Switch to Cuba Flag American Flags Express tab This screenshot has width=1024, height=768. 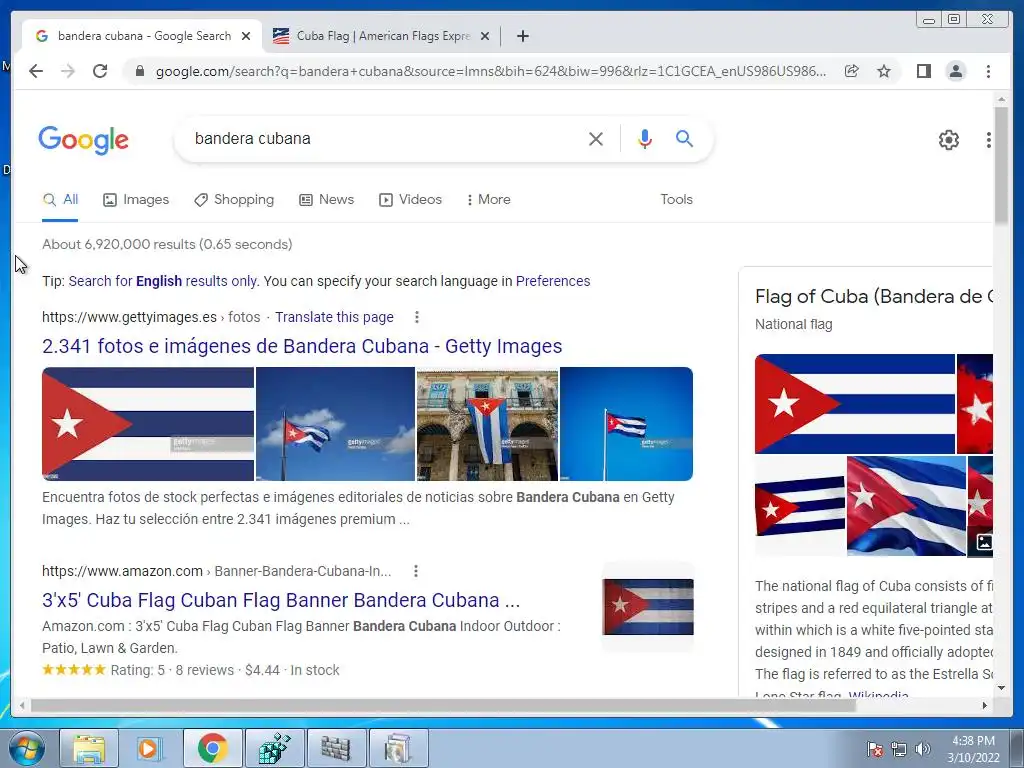tap(382, 36)
